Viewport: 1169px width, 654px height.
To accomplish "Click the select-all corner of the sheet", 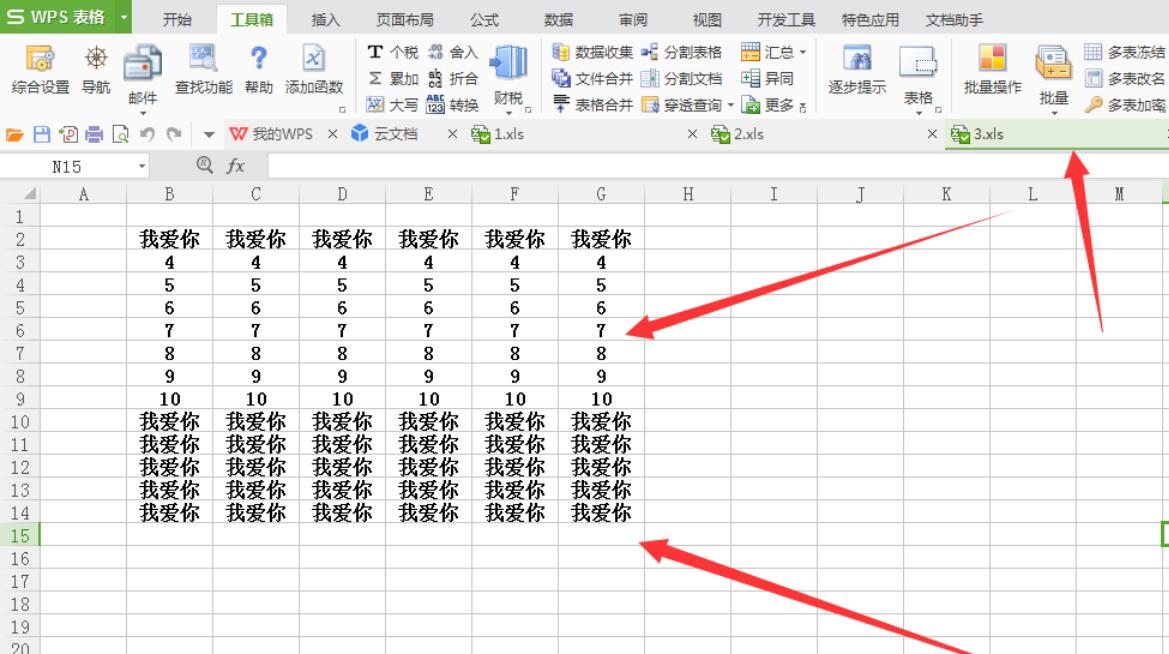I will click(x=20, y=194).
